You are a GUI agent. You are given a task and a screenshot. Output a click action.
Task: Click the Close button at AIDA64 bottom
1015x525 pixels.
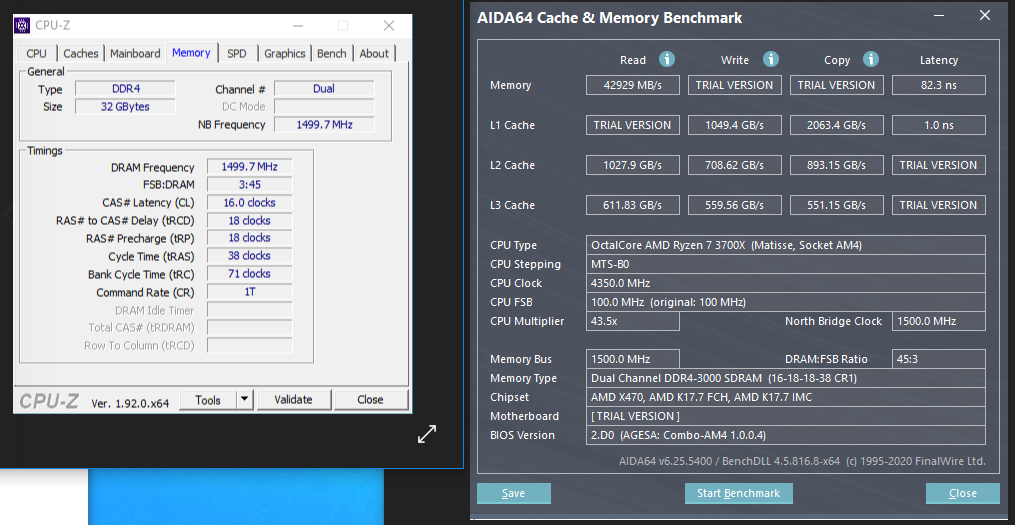(963, 493)
